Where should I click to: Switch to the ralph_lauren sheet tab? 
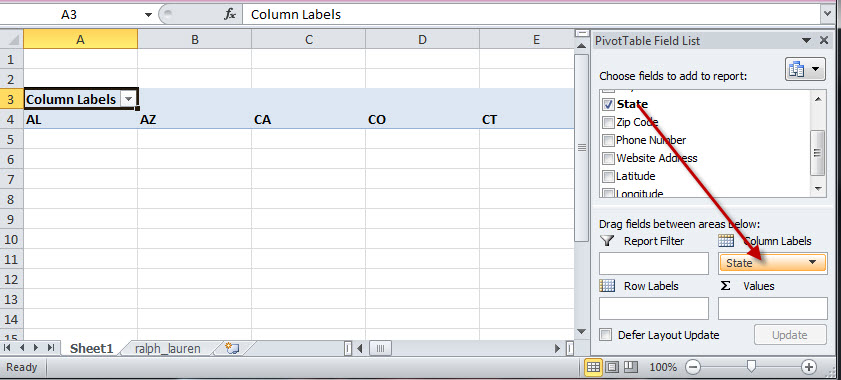(x=167, y=348)
